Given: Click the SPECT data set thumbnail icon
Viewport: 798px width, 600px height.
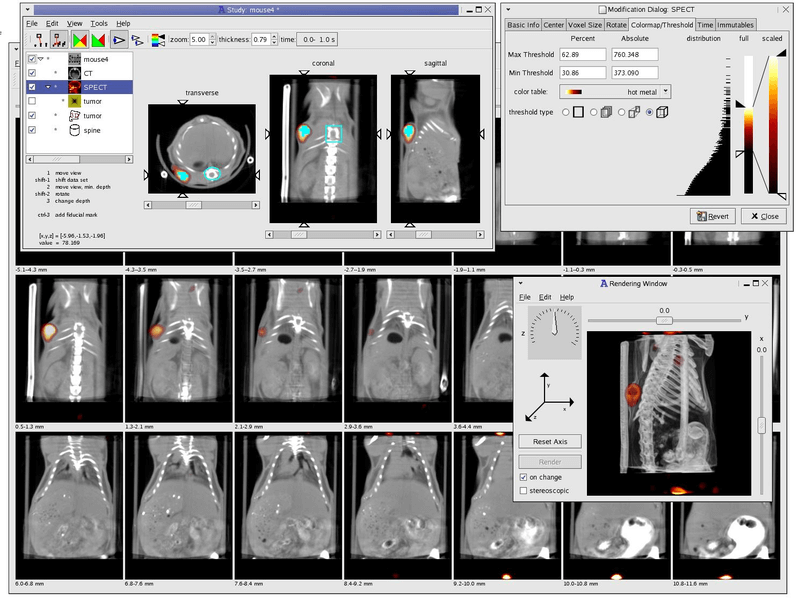Looking at the screenshot, I should coord(74,87).
